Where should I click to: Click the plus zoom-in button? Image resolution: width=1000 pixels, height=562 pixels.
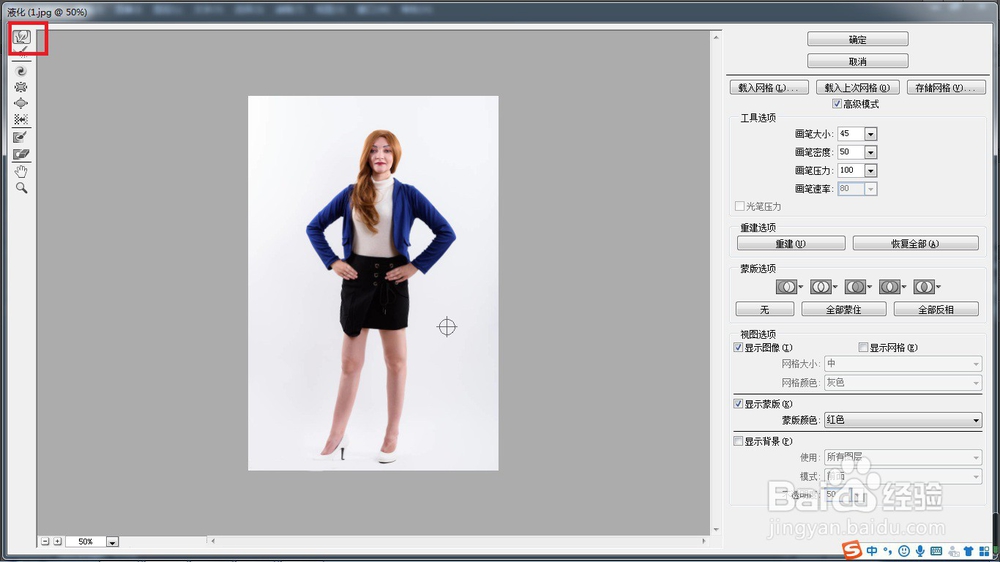pyautogui.click(x=57, y=541)
